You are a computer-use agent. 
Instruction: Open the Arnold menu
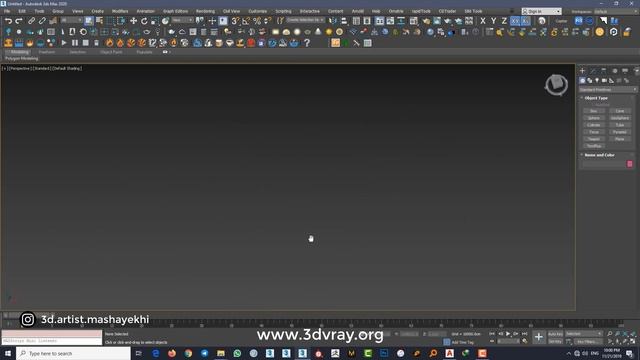click(358, 11)
